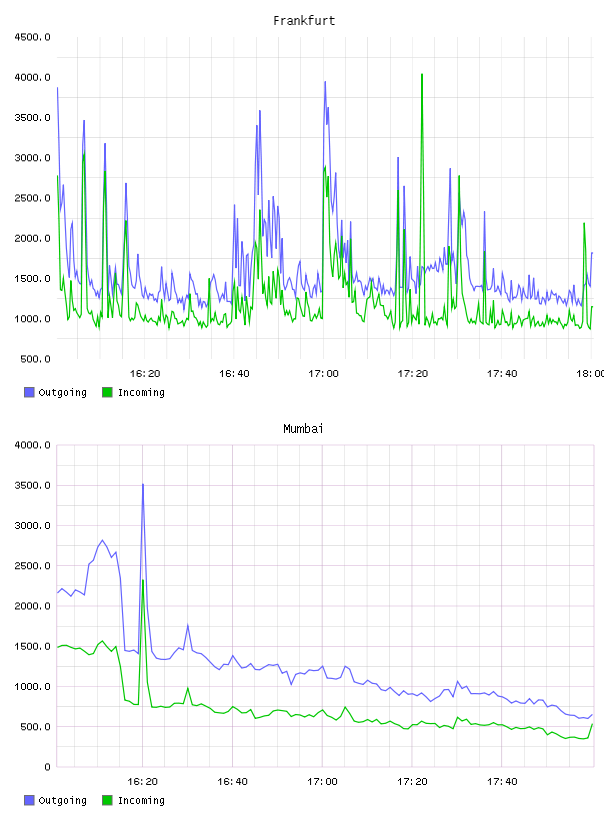This screenshot has width=608, height=816.
Task: Click the Outgoing spike peak at 16:20 in Mumbai chart
Action: tap(143, 485)
